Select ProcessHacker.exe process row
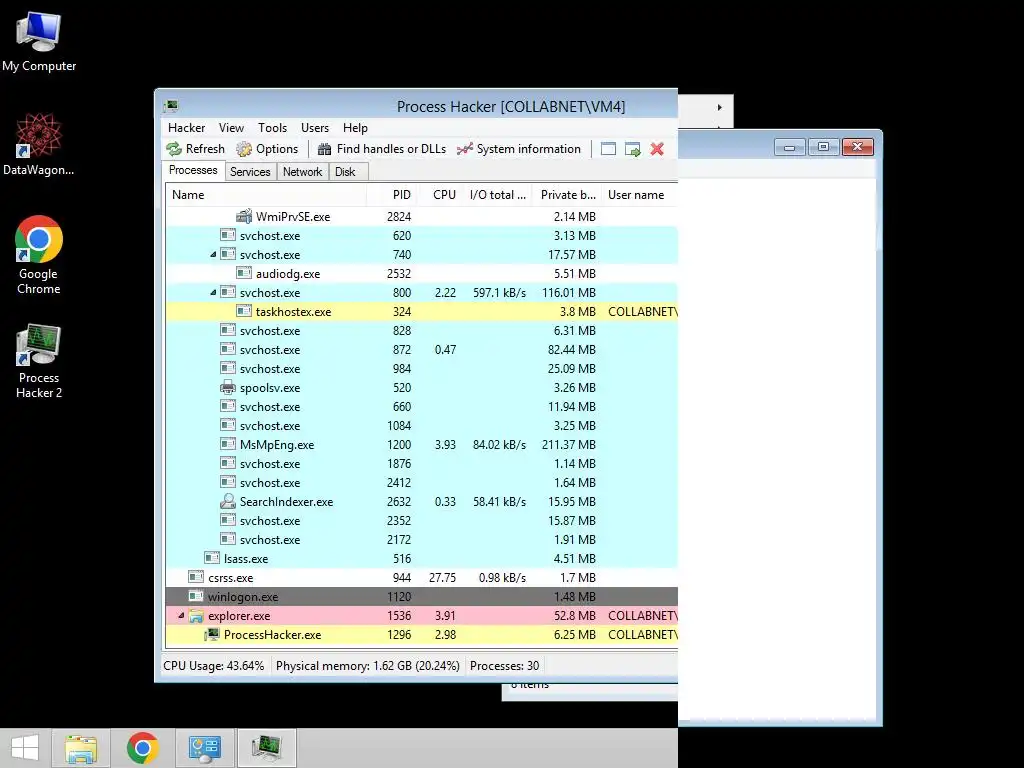The width and height of the screenshot is (1024, 768). (x=421, y=635)
